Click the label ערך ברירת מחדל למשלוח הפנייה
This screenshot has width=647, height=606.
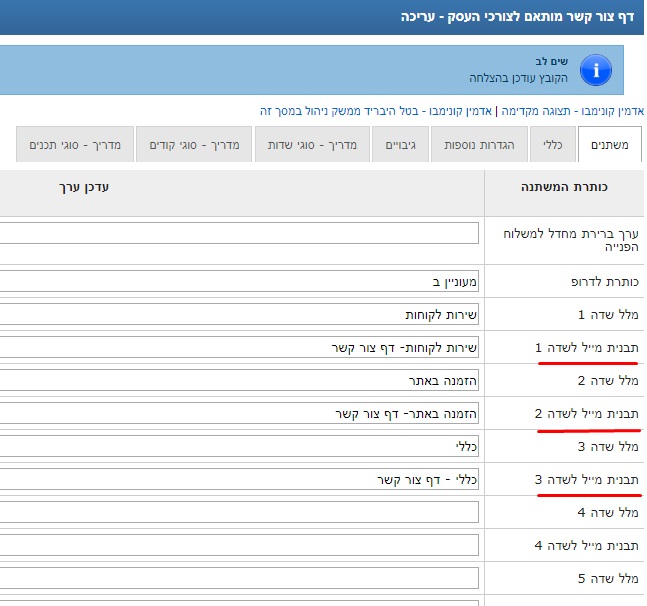point(571,240)
